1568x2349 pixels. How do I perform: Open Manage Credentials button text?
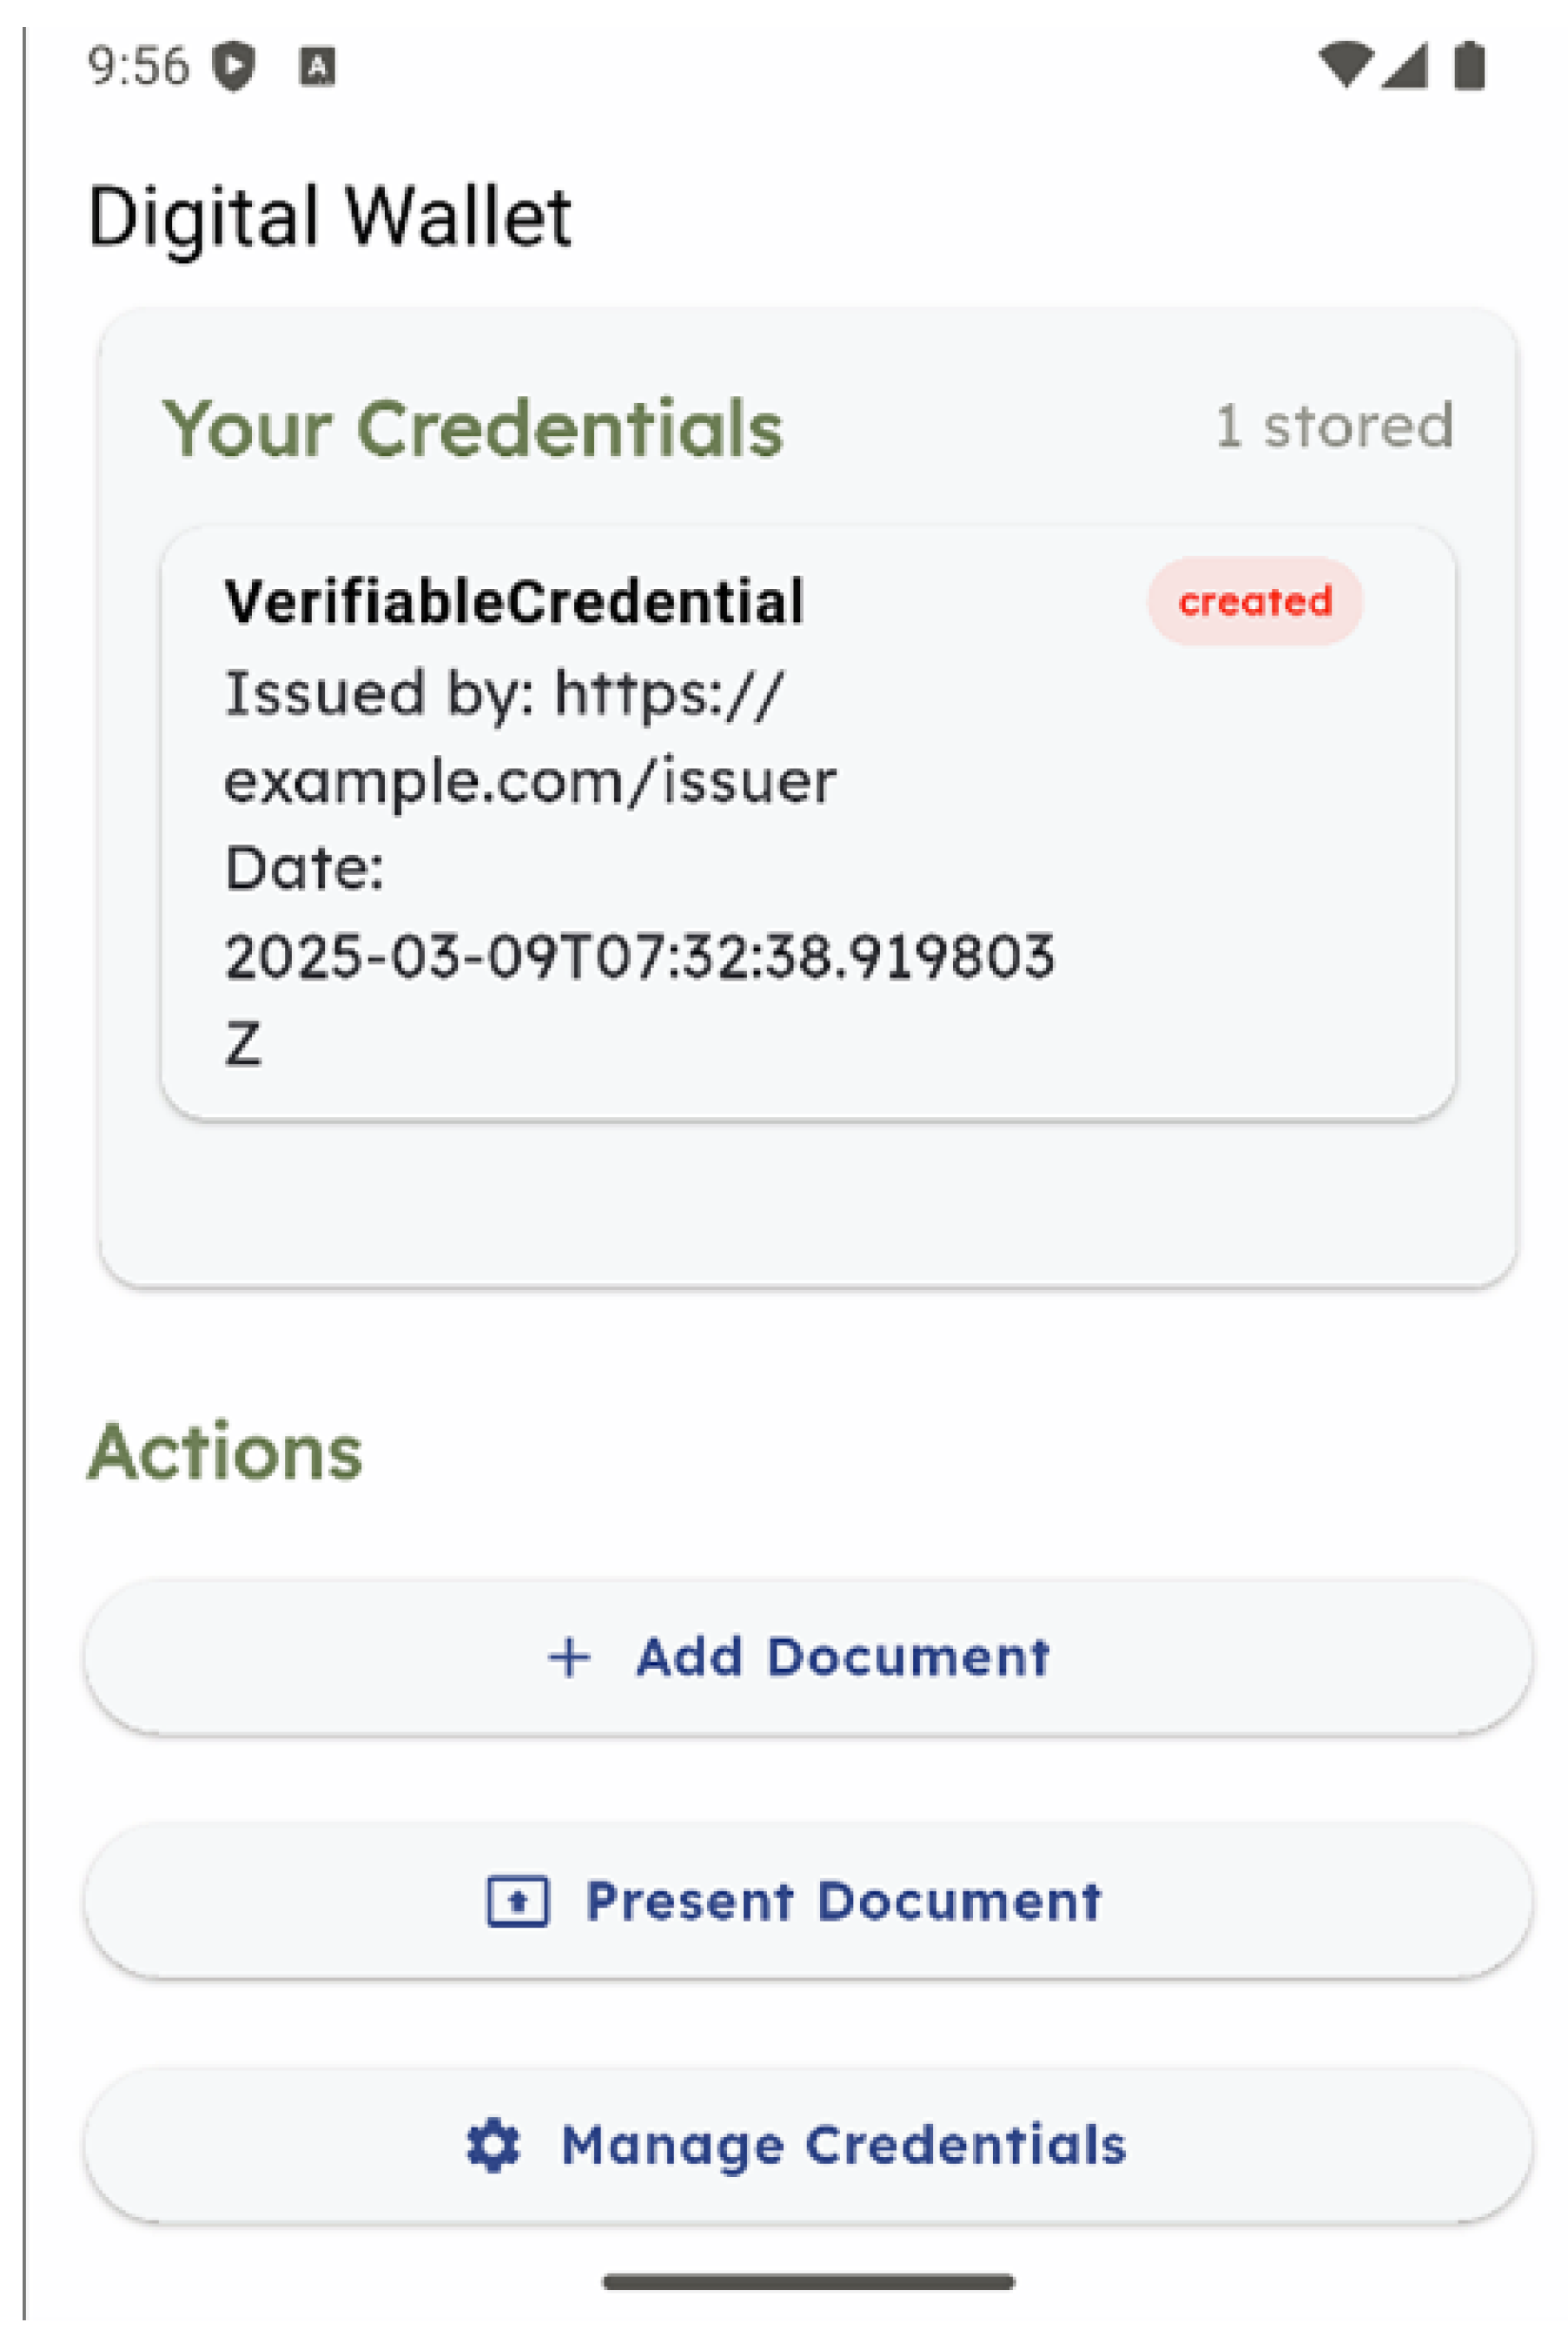(x=843, y=2145)
